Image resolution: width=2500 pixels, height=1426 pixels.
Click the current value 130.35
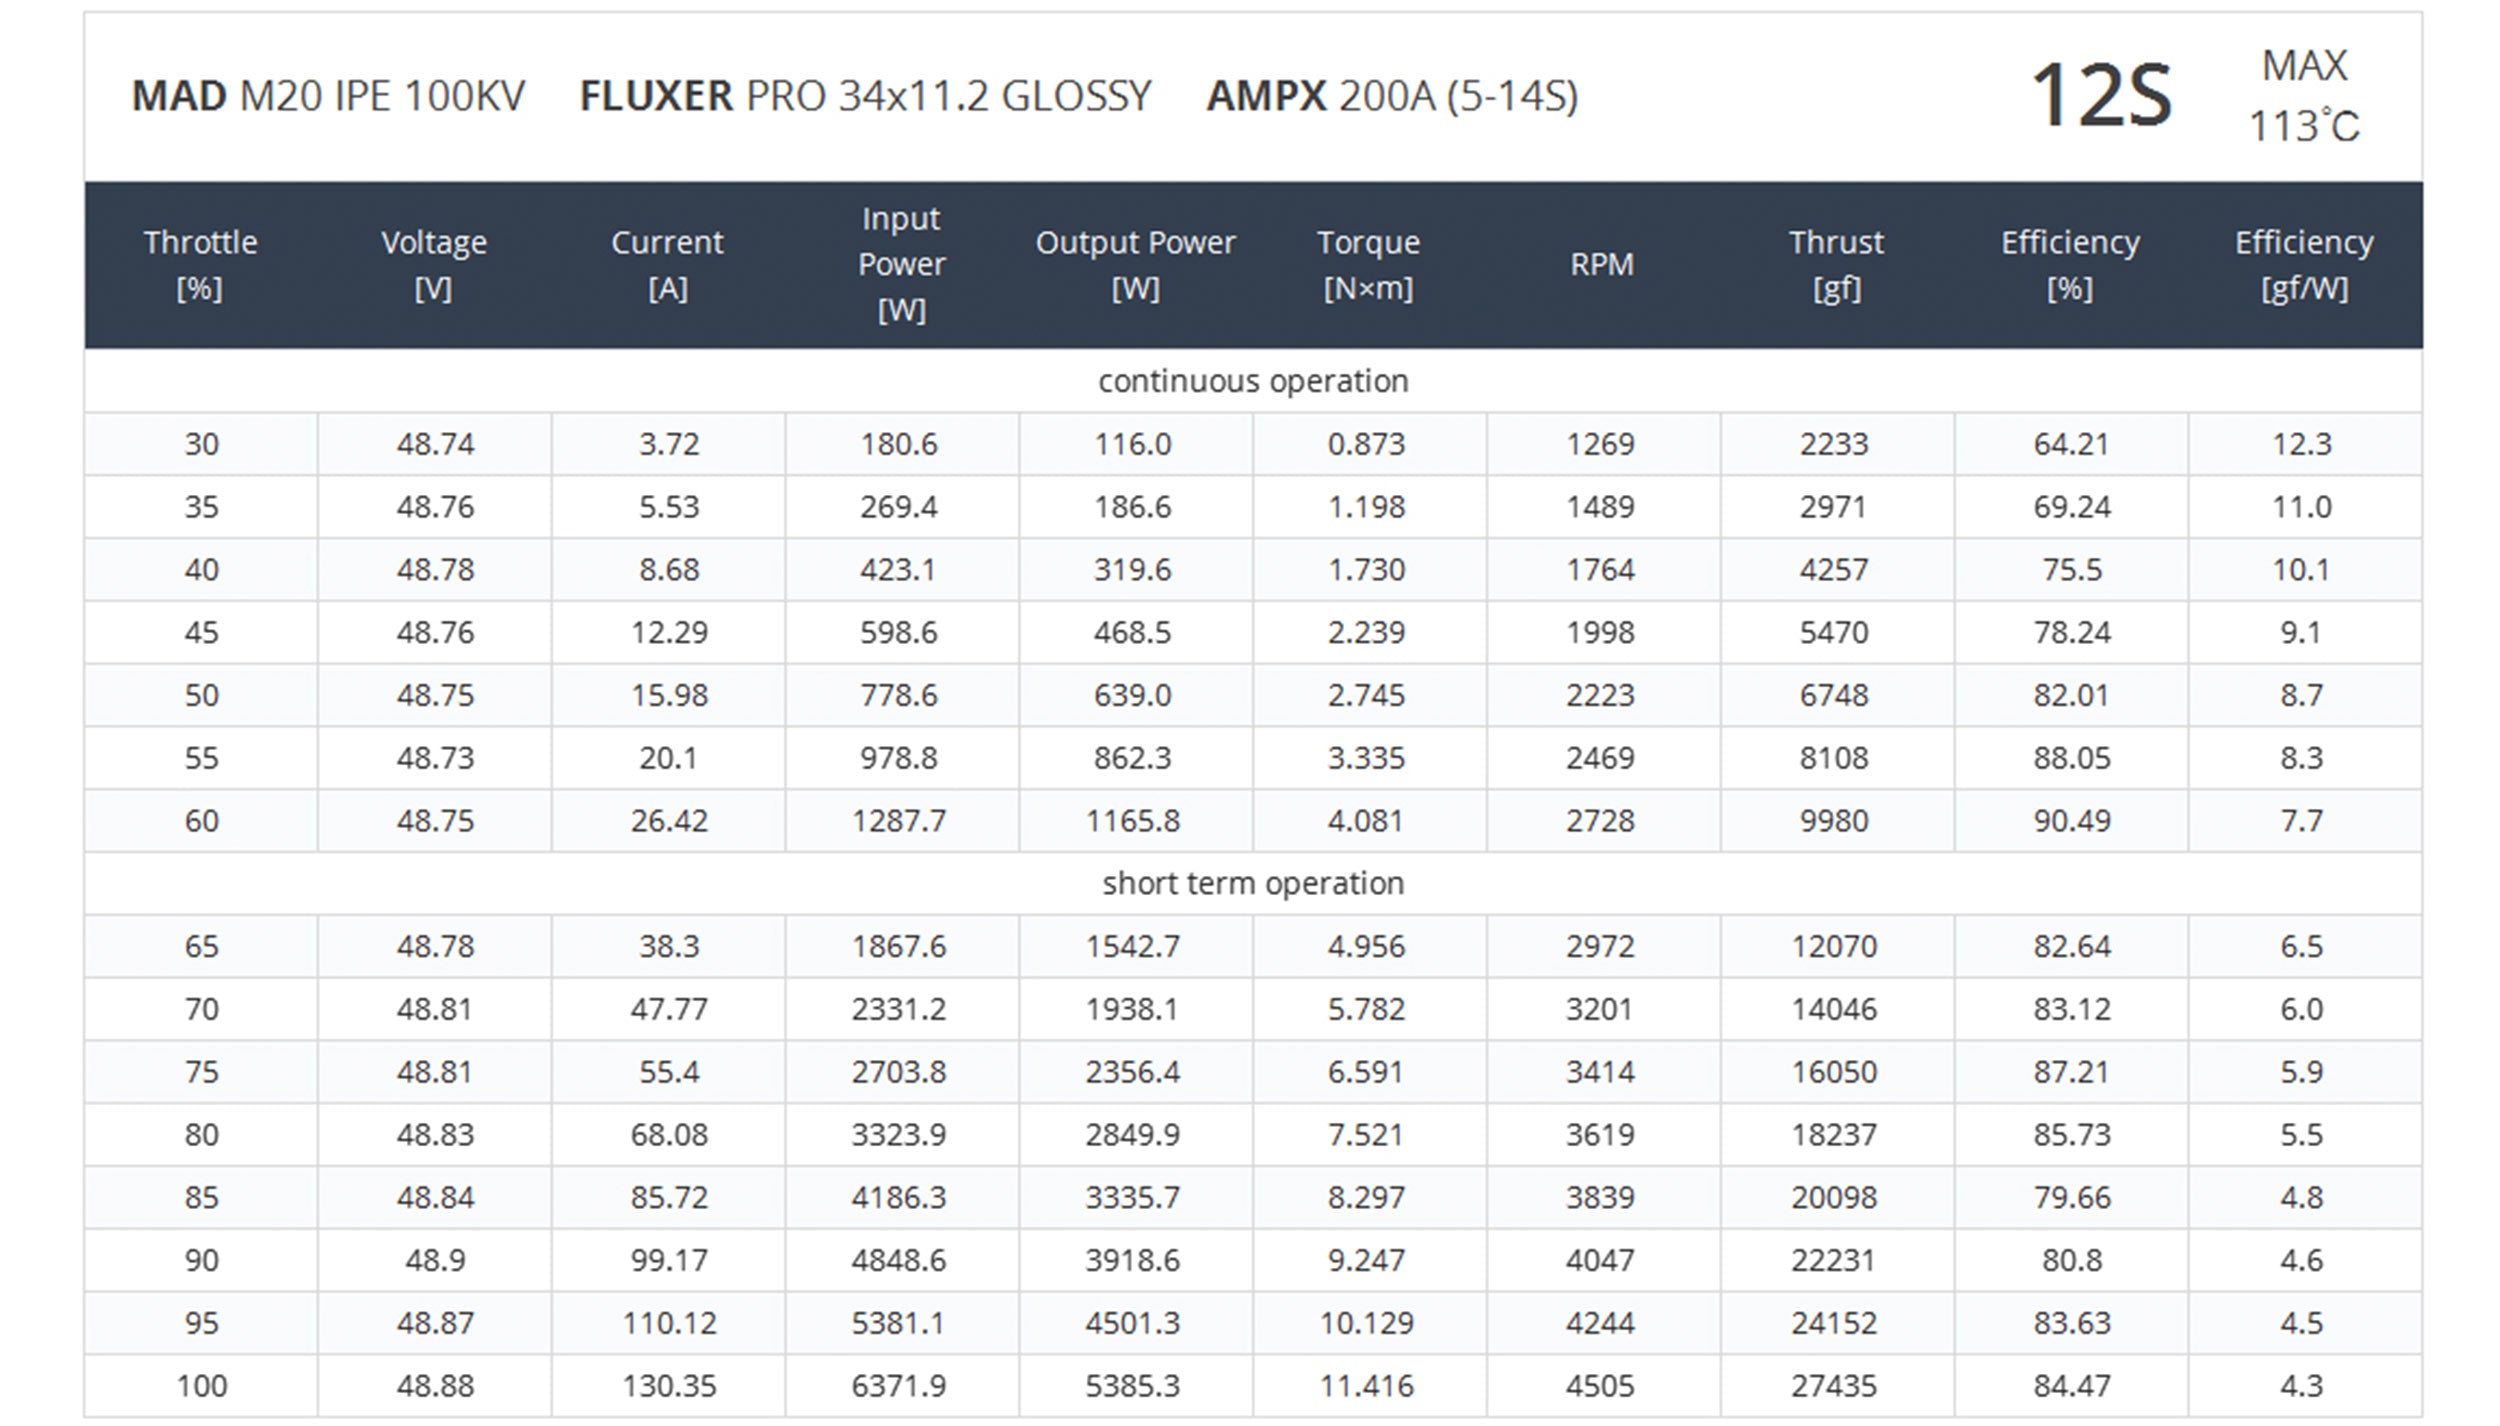point(669,1386)
